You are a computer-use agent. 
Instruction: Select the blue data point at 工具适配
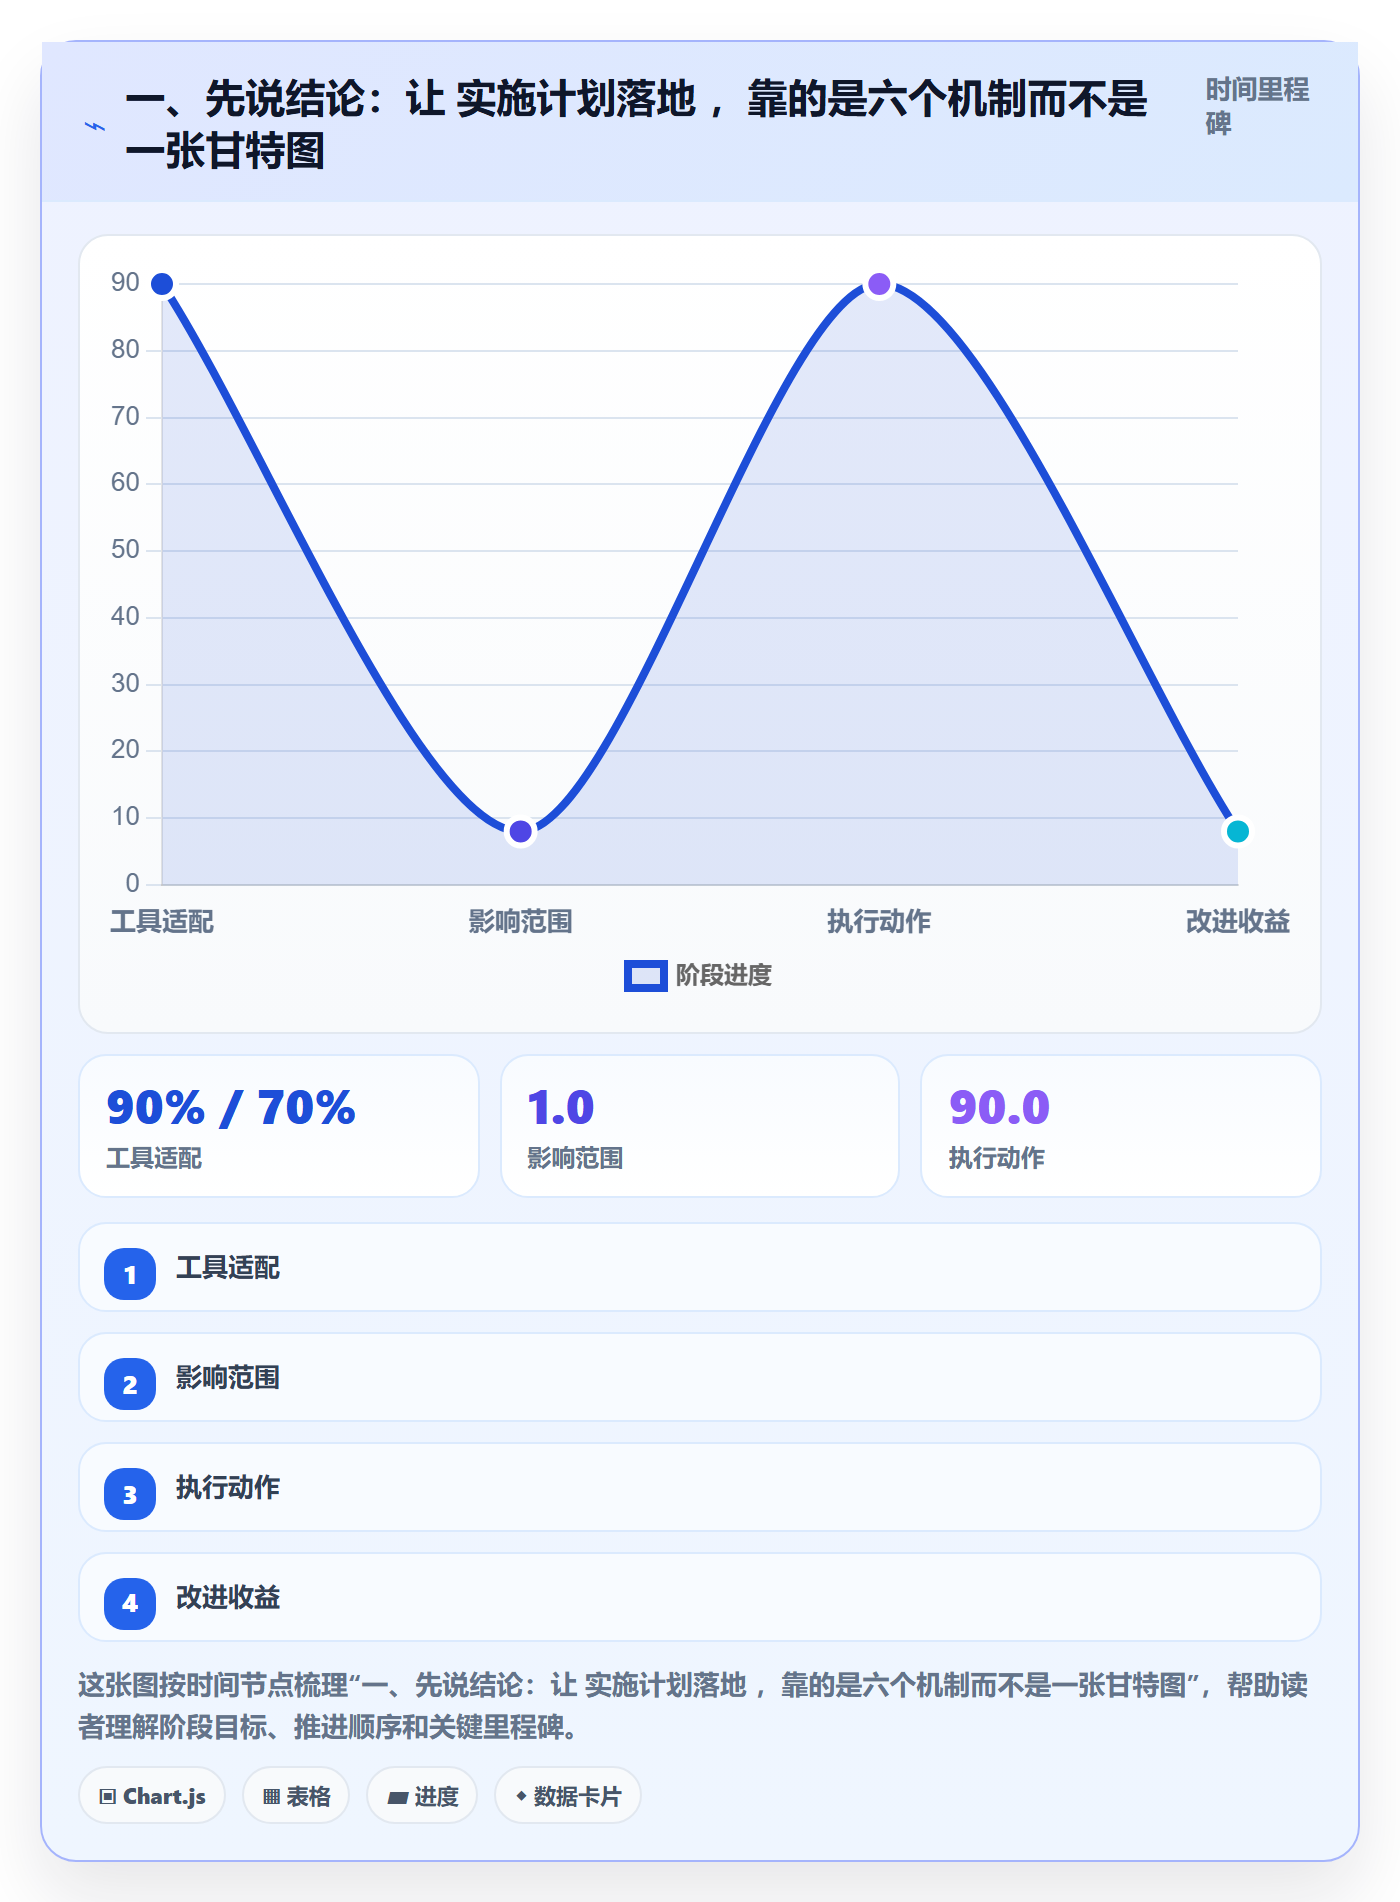[x=162, y=284]
